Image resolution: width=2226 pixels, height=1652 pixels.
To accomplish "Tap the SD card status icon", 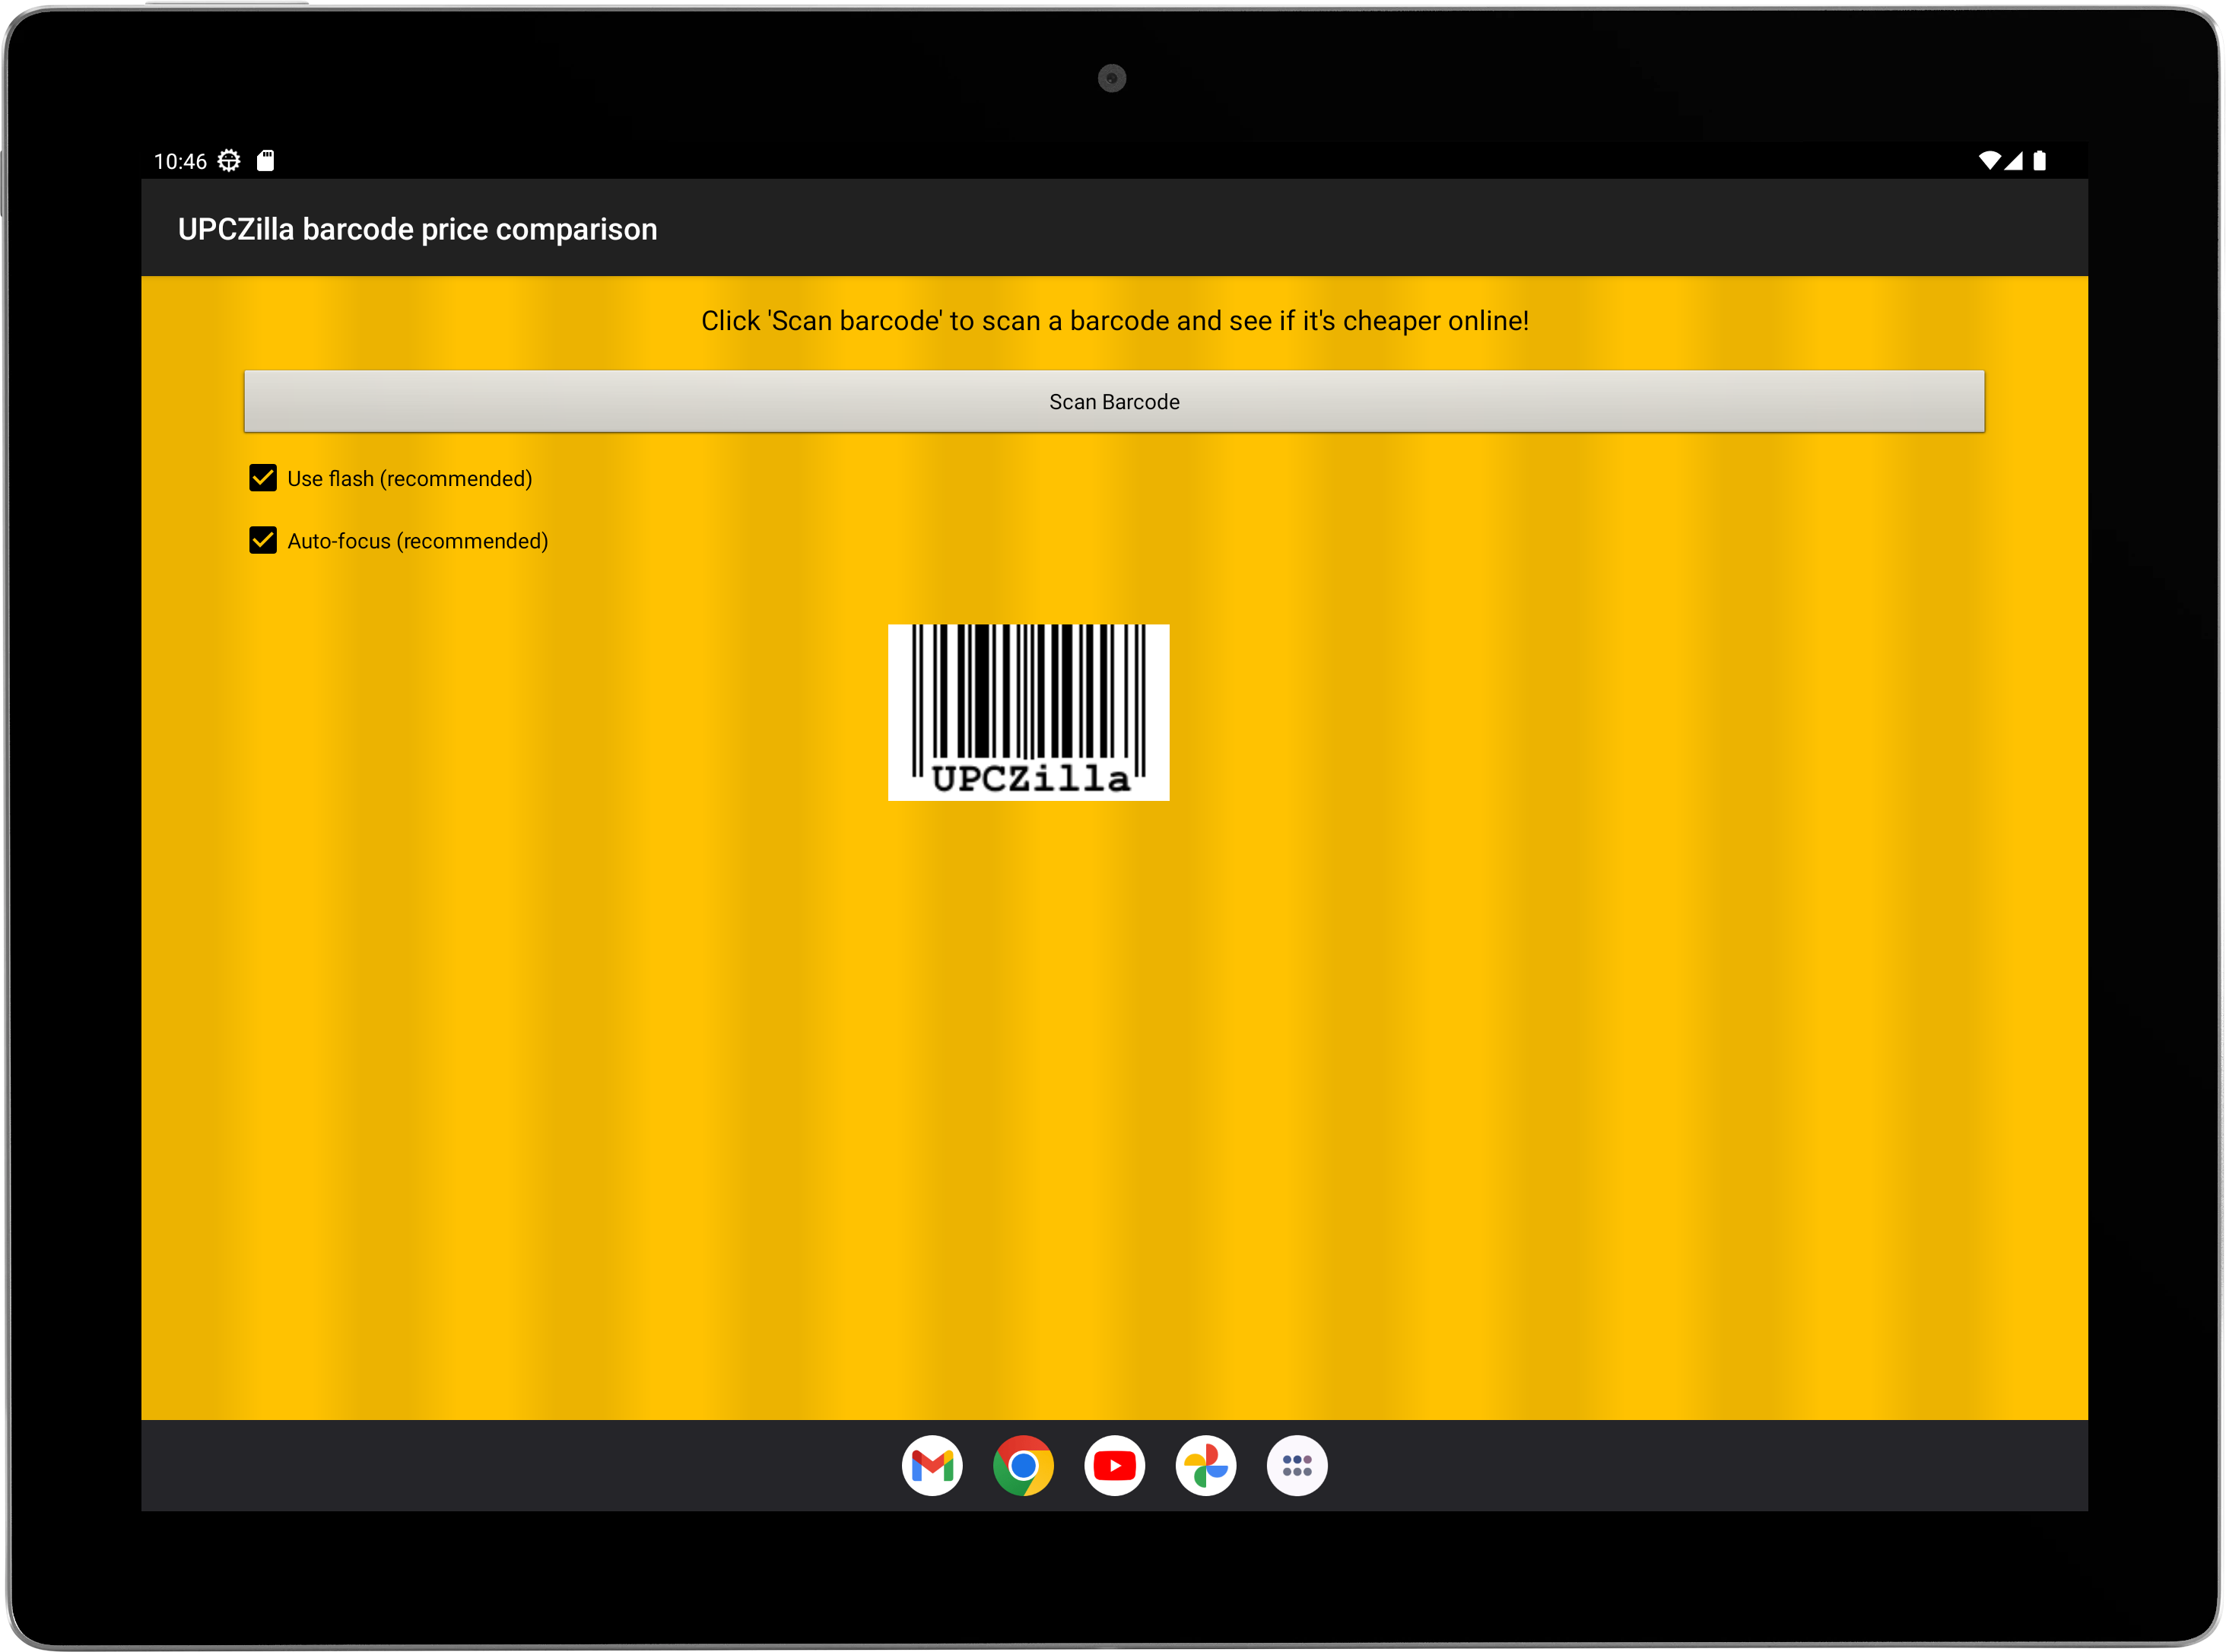I will [x=265, y=160].
